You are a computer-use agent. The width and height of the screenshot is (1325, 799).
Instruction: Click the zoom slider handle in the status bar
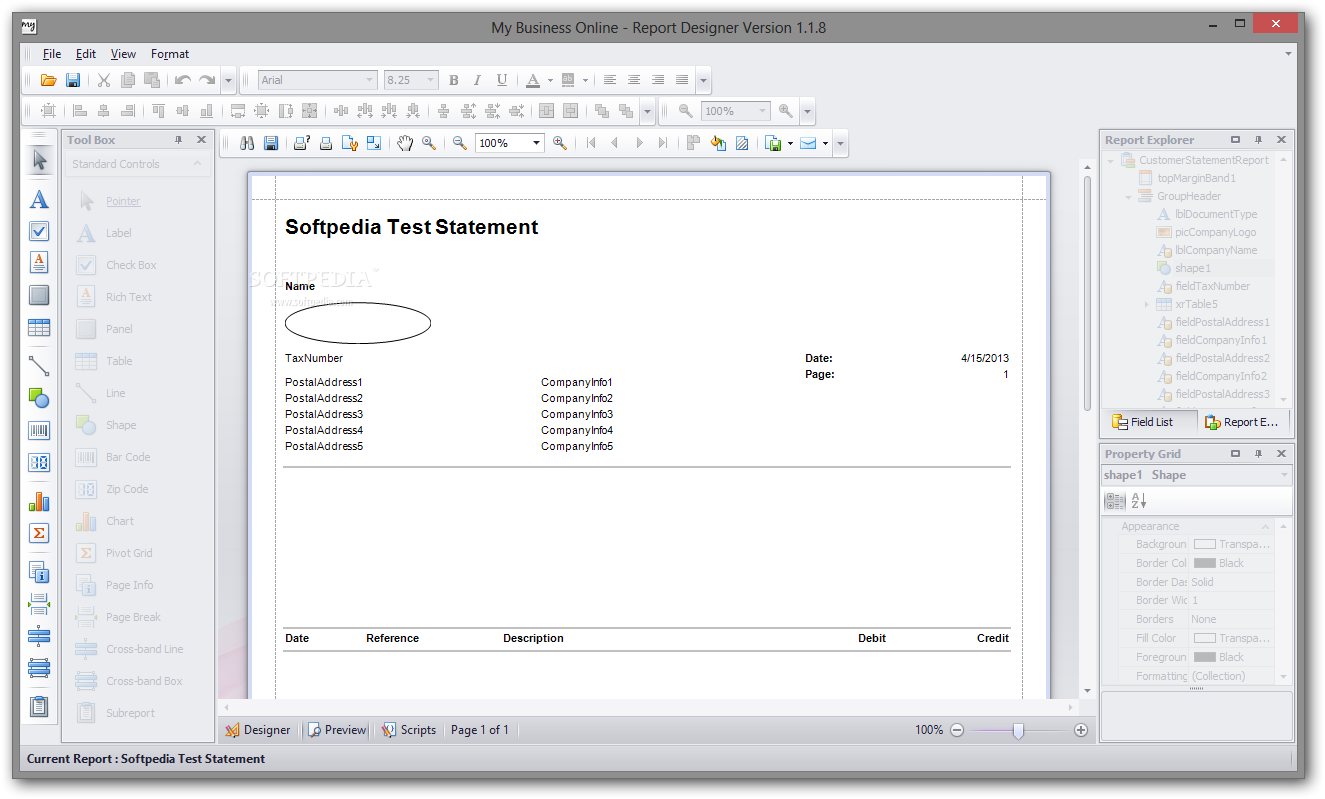click(x=1018, y=731)
